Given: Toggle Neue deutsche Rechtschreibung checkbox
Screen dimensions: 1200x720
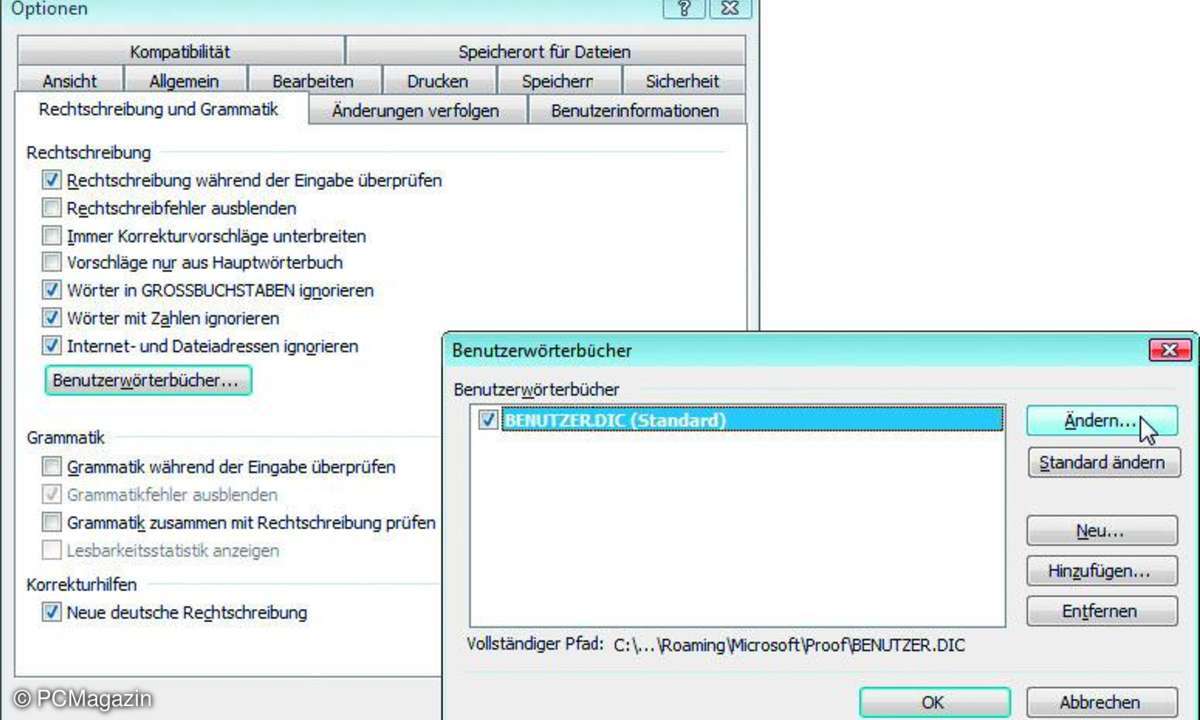Looking at the screenshot, I should tap(52, 612).
